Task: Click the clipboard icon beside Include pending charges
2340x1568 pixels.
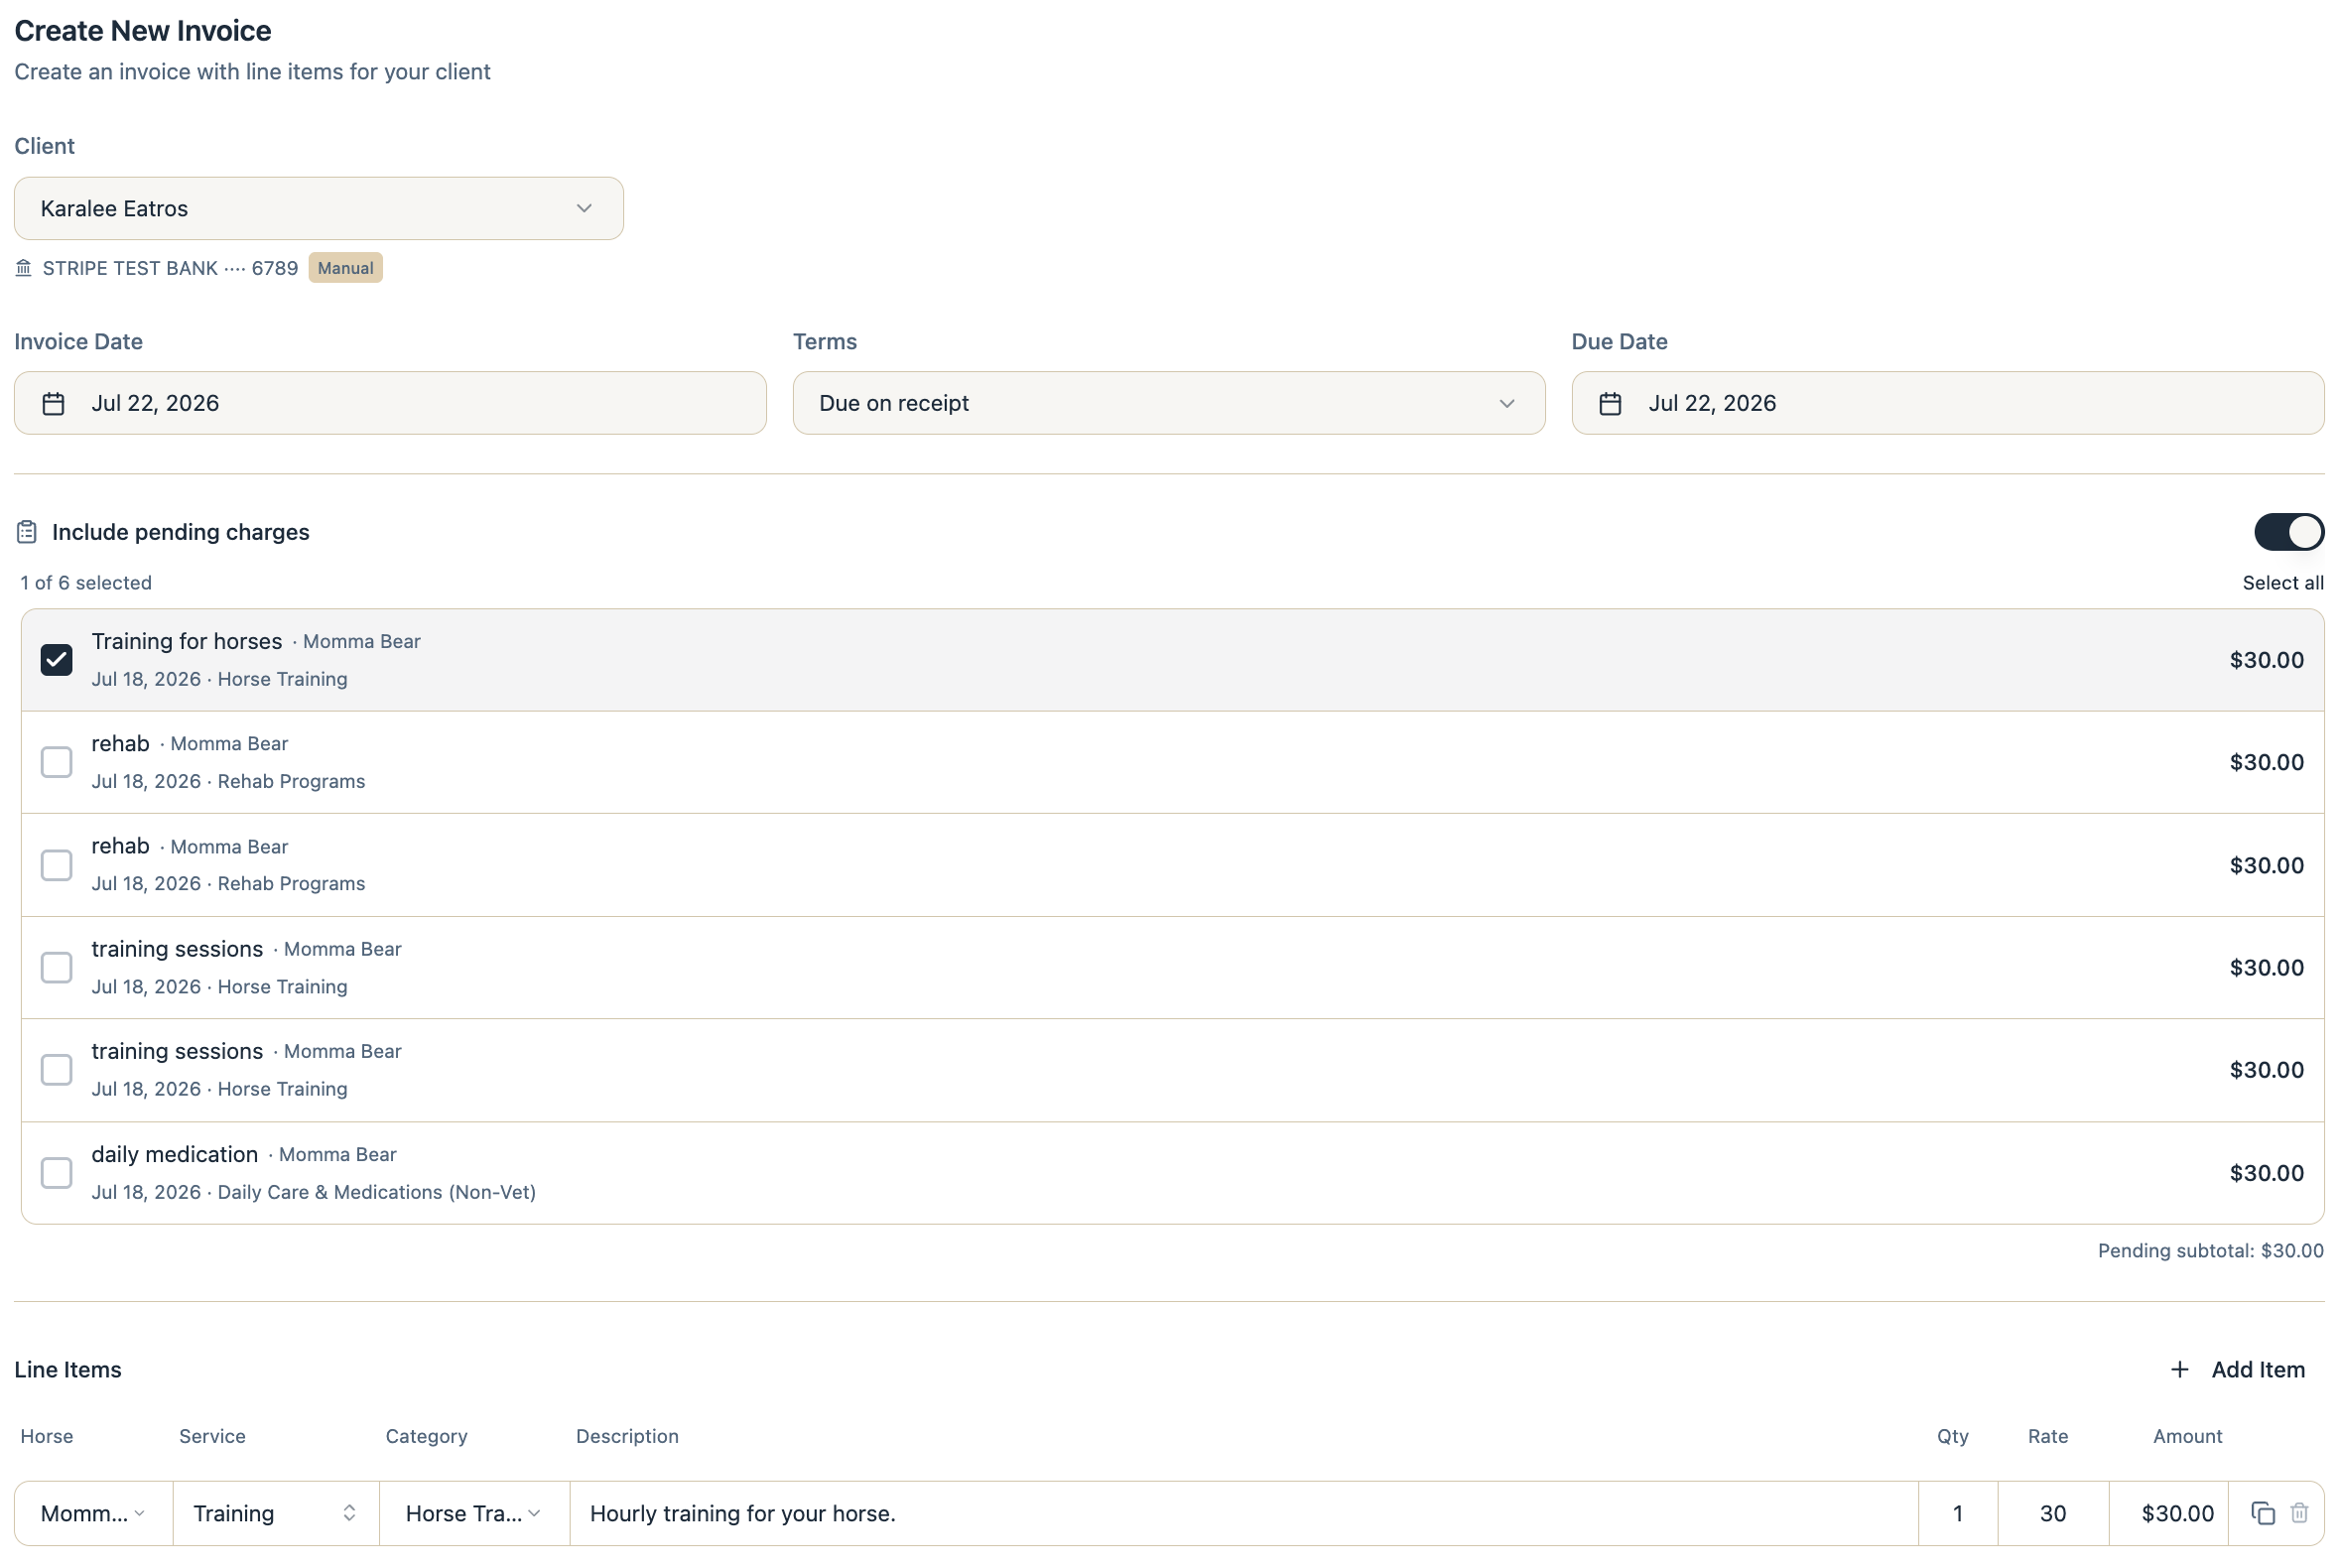Action: pyautogui.click(x=27, y=532)
